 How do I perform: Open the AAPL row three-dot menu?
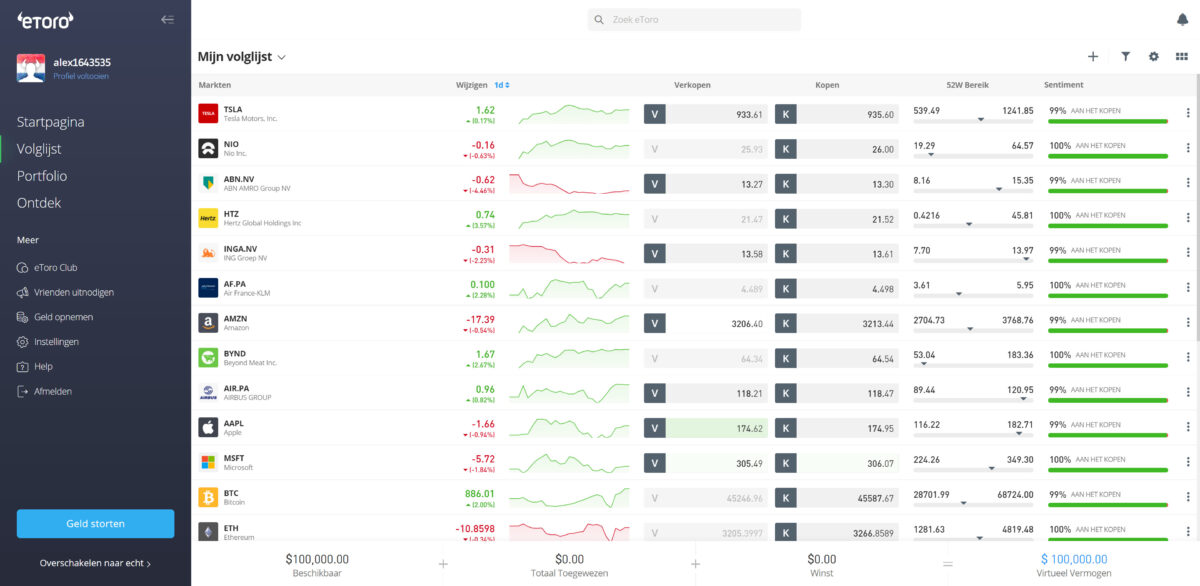coord(1188,428)
